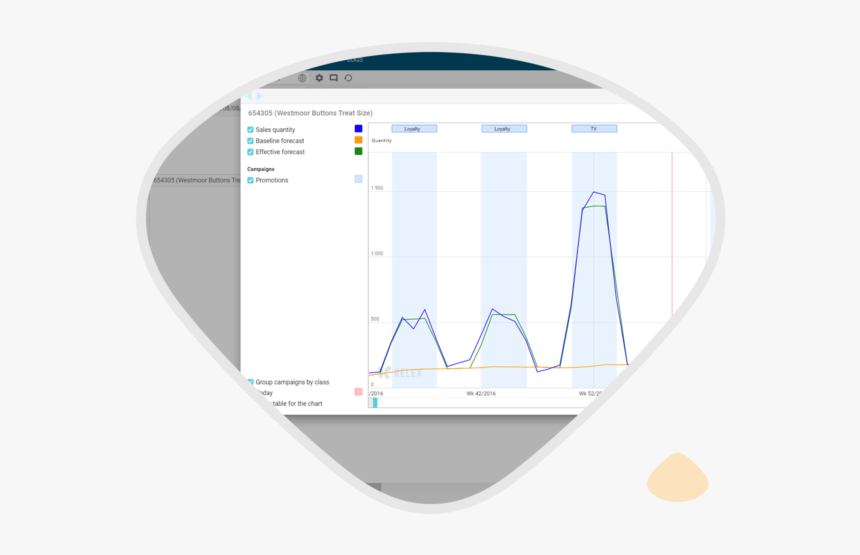Viewport: 860px width, 555px height.
Task: Disable the Effective forecast checkbox
Action: point(250,152)
